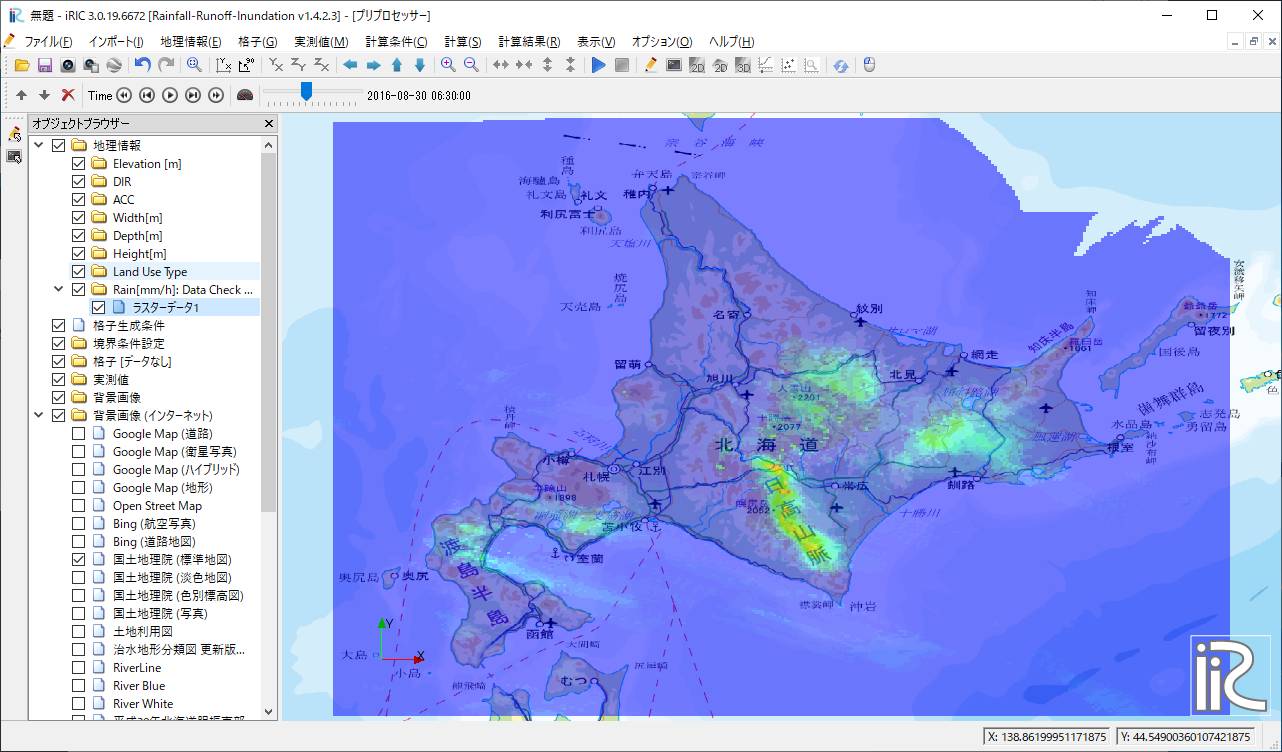
Task: Click the Open file folder icon
Action: click(x=21, y=65)
